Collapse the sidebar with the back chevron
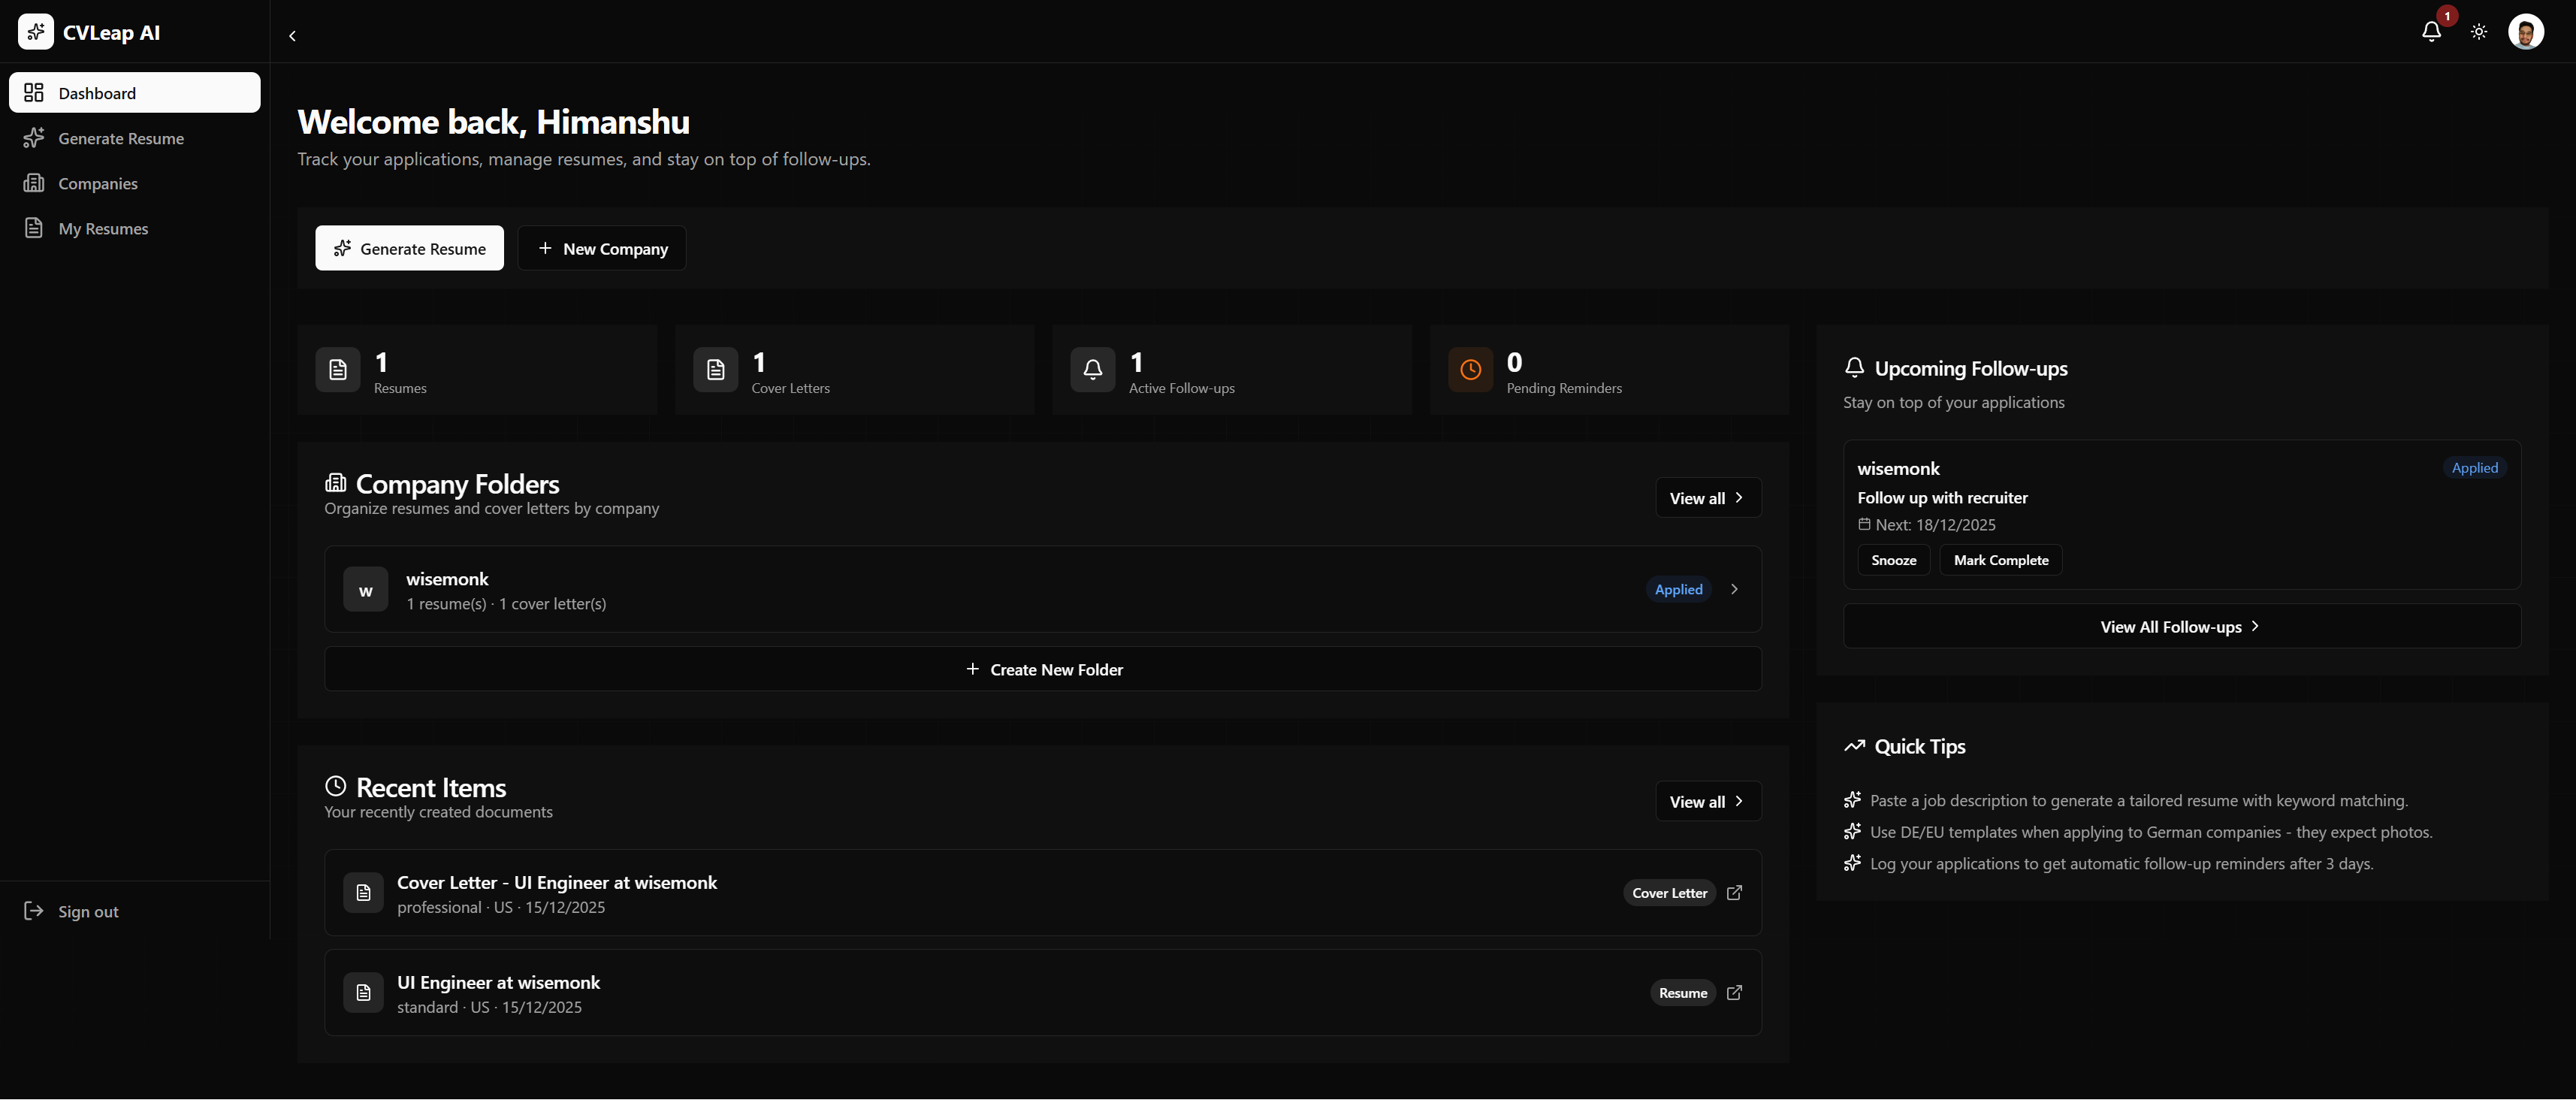Image resolution: width=2576 pixels, height=1100 pixels. tap(292, 36)
